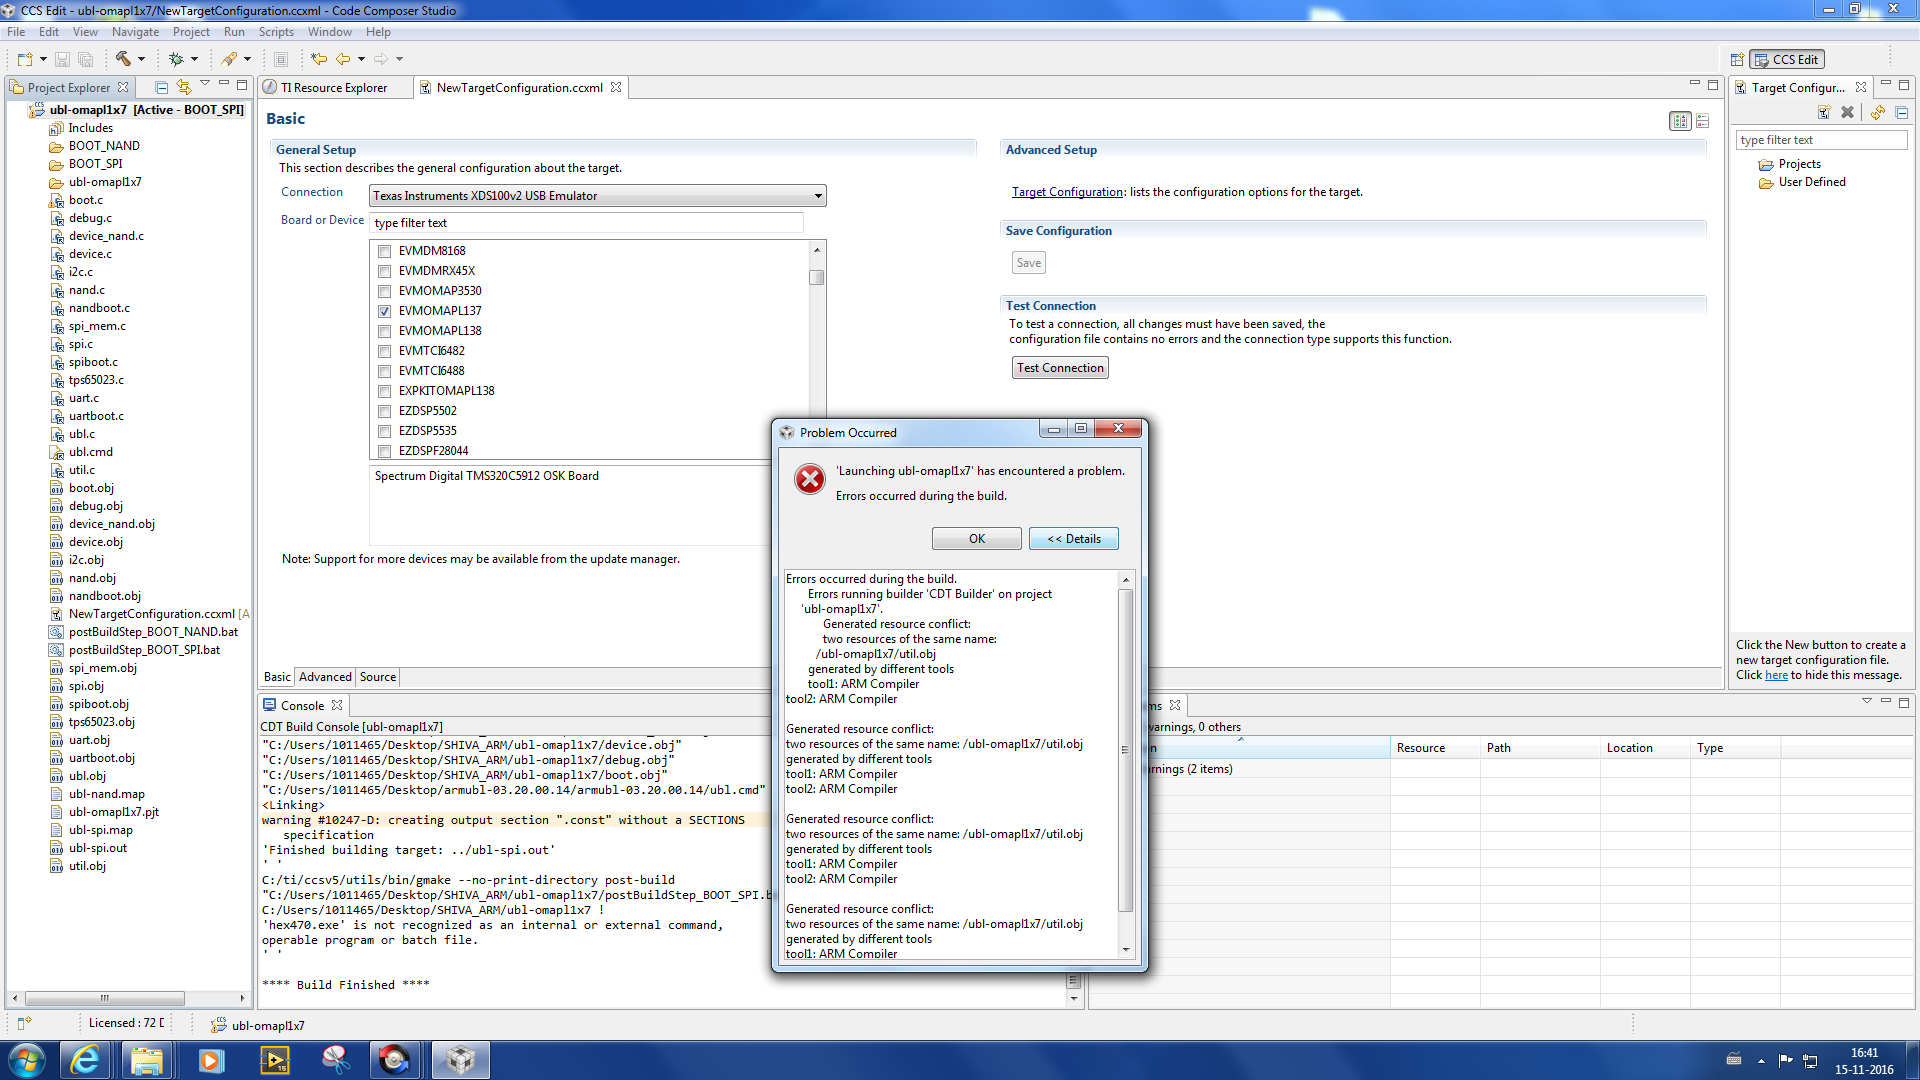The width and height of the screenshot is (1920, 1080).
Task: Click the << Details button
Action: (x=1074, y=539)
